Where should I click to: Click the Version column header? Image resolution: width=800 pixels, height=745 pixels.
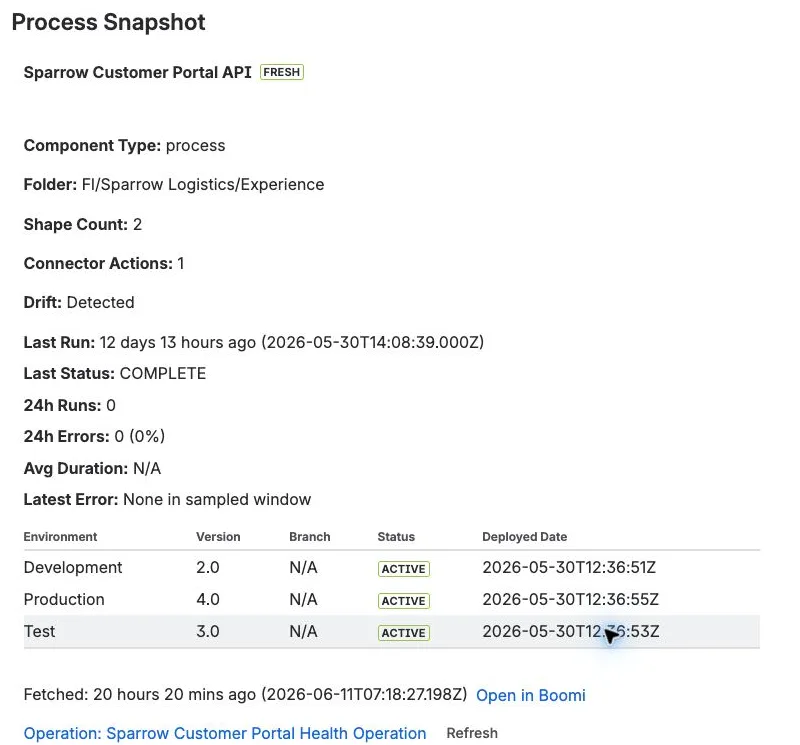pos(218,537)
